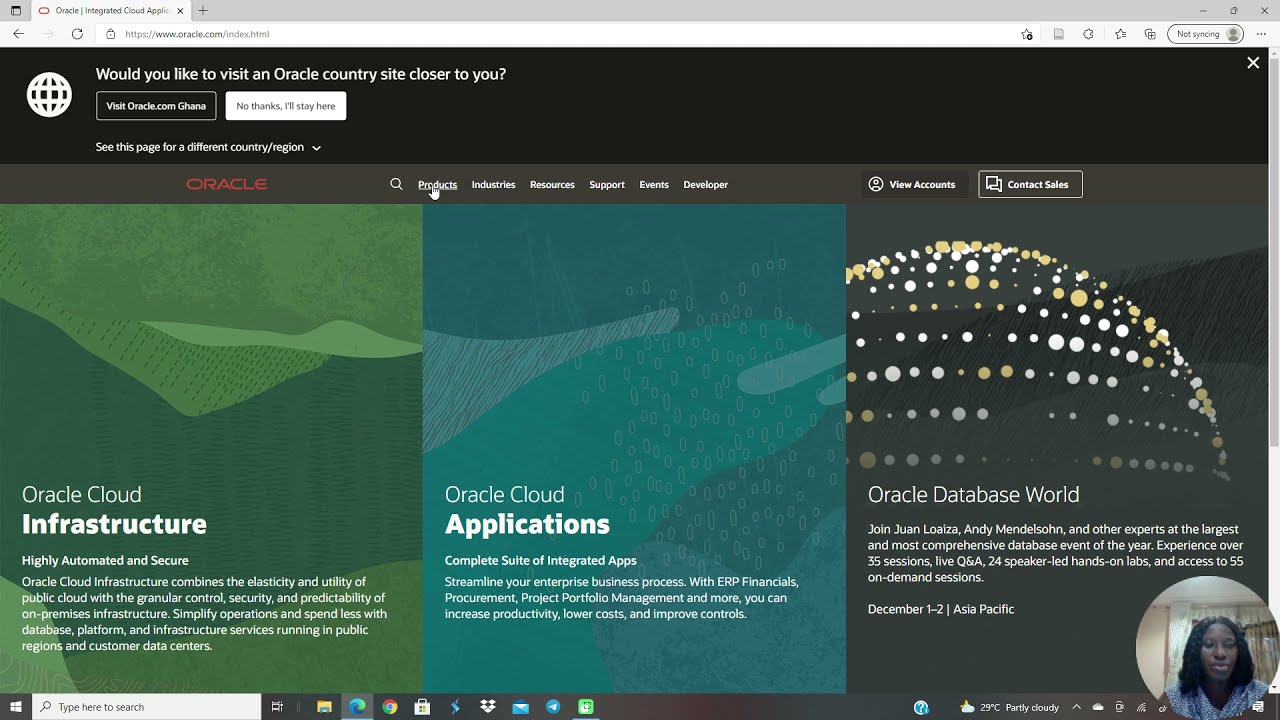Screen dimensions: 1280x720
Task: Open Task View in the taskbar
Action: click(x=278, y=707)
